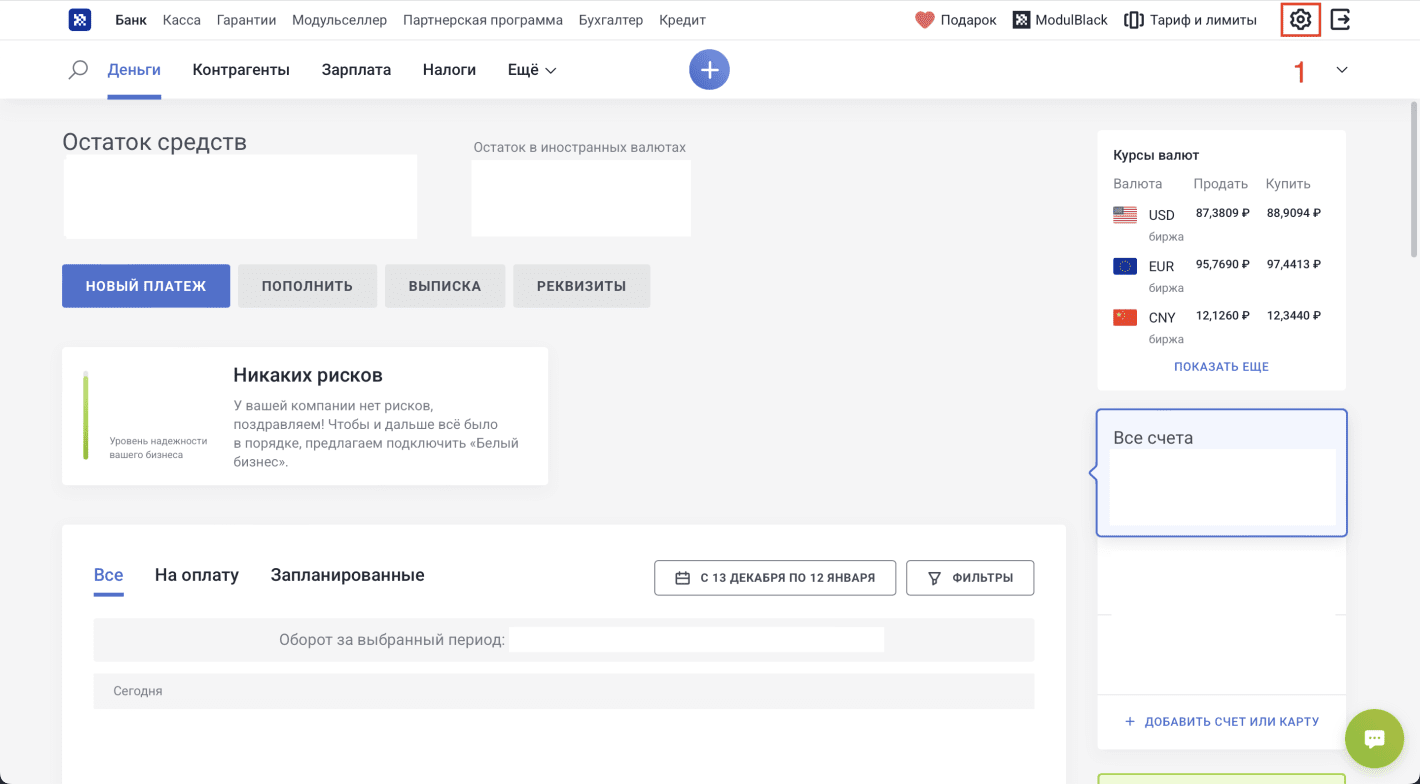Open the green chat bubble
Image resolution: width=1420 pixels, height=784 pixels.
click(x=1374, y=738)
